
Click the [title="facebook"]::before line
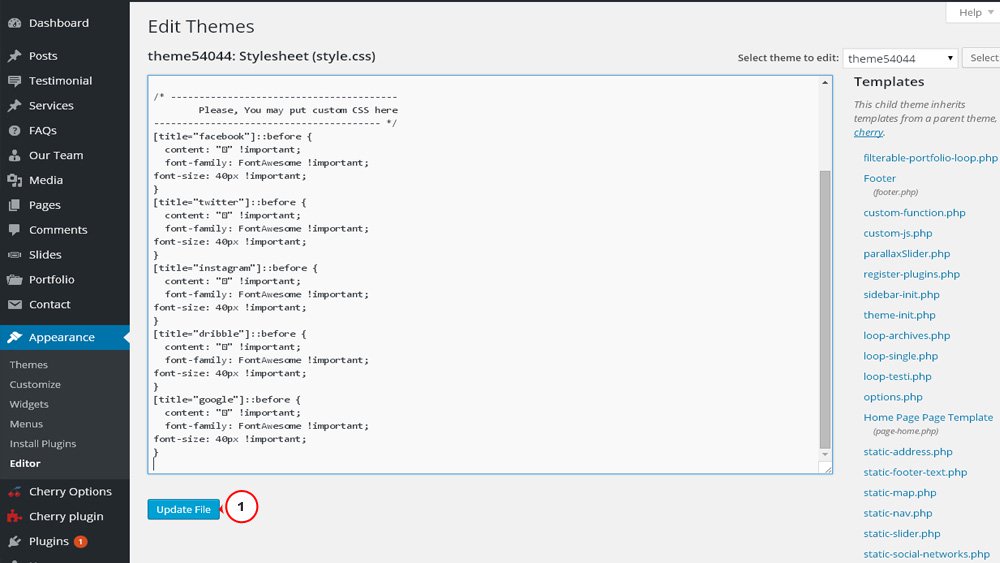point(233,136)
